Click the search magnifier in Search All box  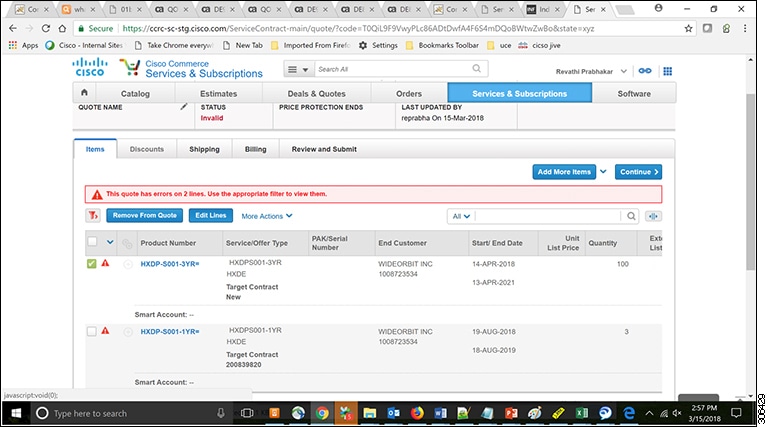[477, 69]
